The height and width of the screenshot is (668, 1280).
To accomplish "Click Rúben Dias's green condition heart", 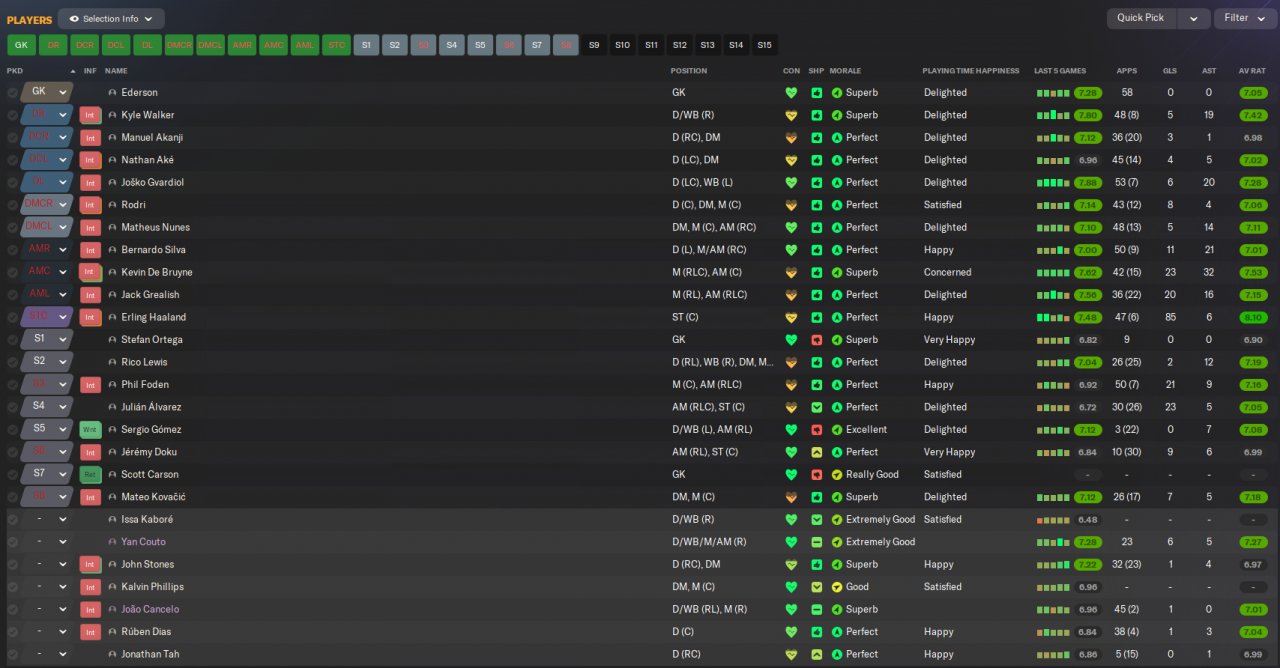I will pos(791,632).
